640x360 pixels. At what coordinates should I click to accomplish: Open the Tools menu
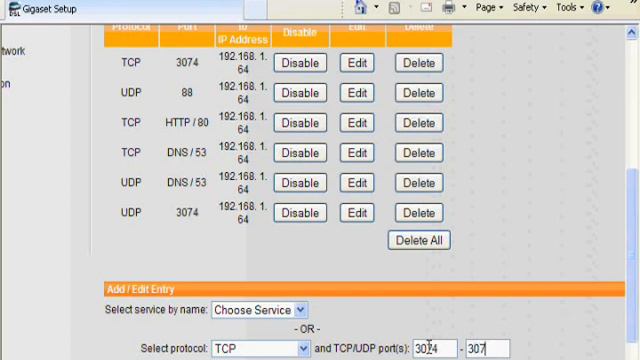(570, 7)
